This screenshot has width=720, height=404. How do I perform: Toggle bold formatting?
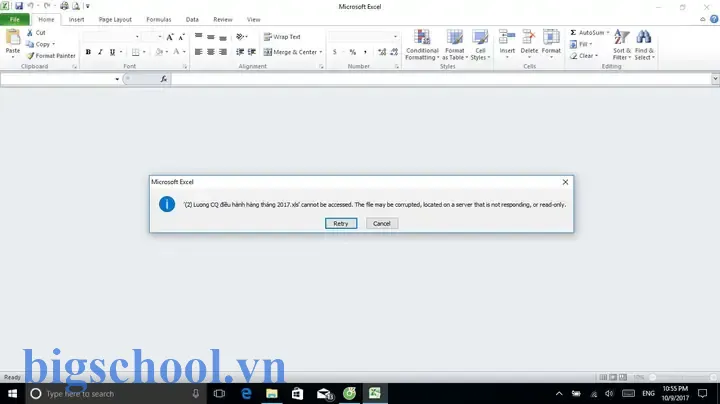tap(88, 52)
